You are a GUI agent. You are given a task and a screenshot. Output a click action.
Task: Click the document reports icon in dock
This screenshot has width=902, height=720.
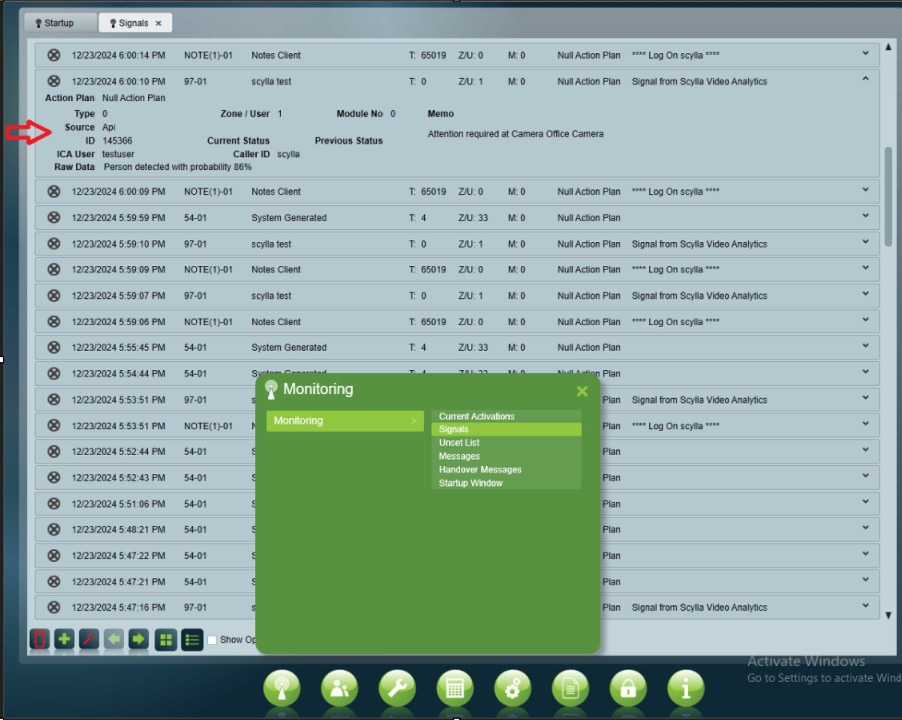coord(570,688)
